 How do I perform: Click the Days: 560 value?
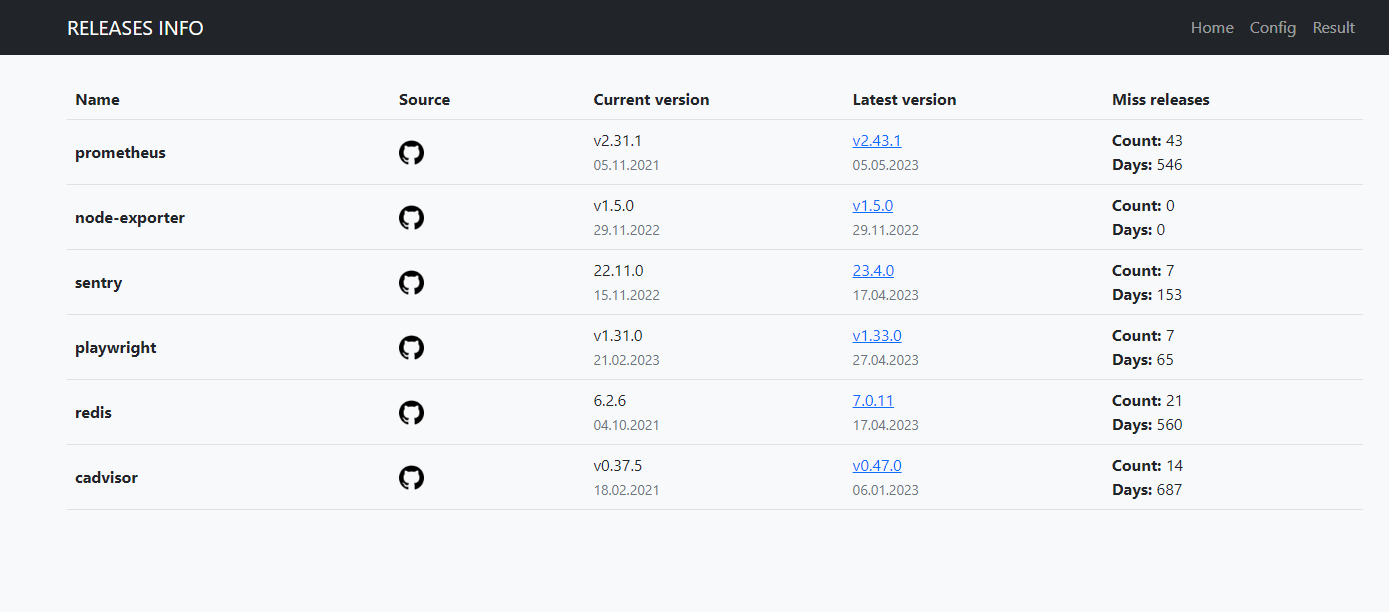click(1147, 425)
